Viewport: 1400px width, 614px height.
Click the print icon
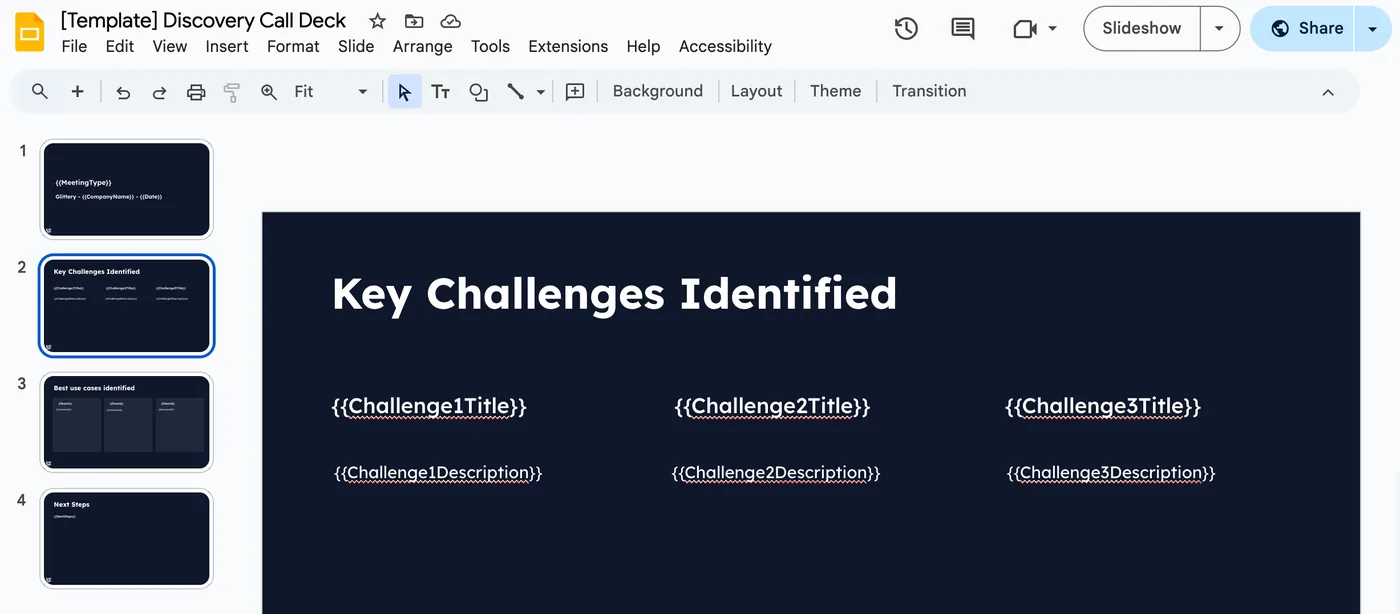[196, 92]
